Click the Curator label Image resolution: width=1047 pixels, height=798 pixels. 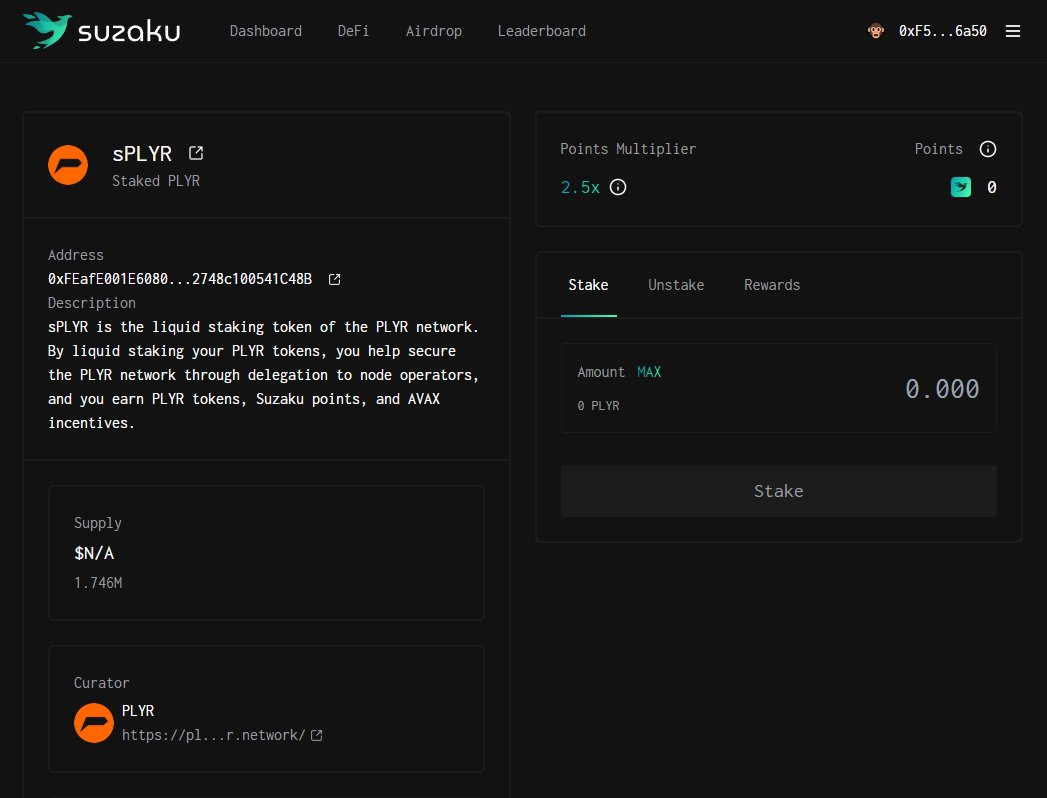(101, 682)
